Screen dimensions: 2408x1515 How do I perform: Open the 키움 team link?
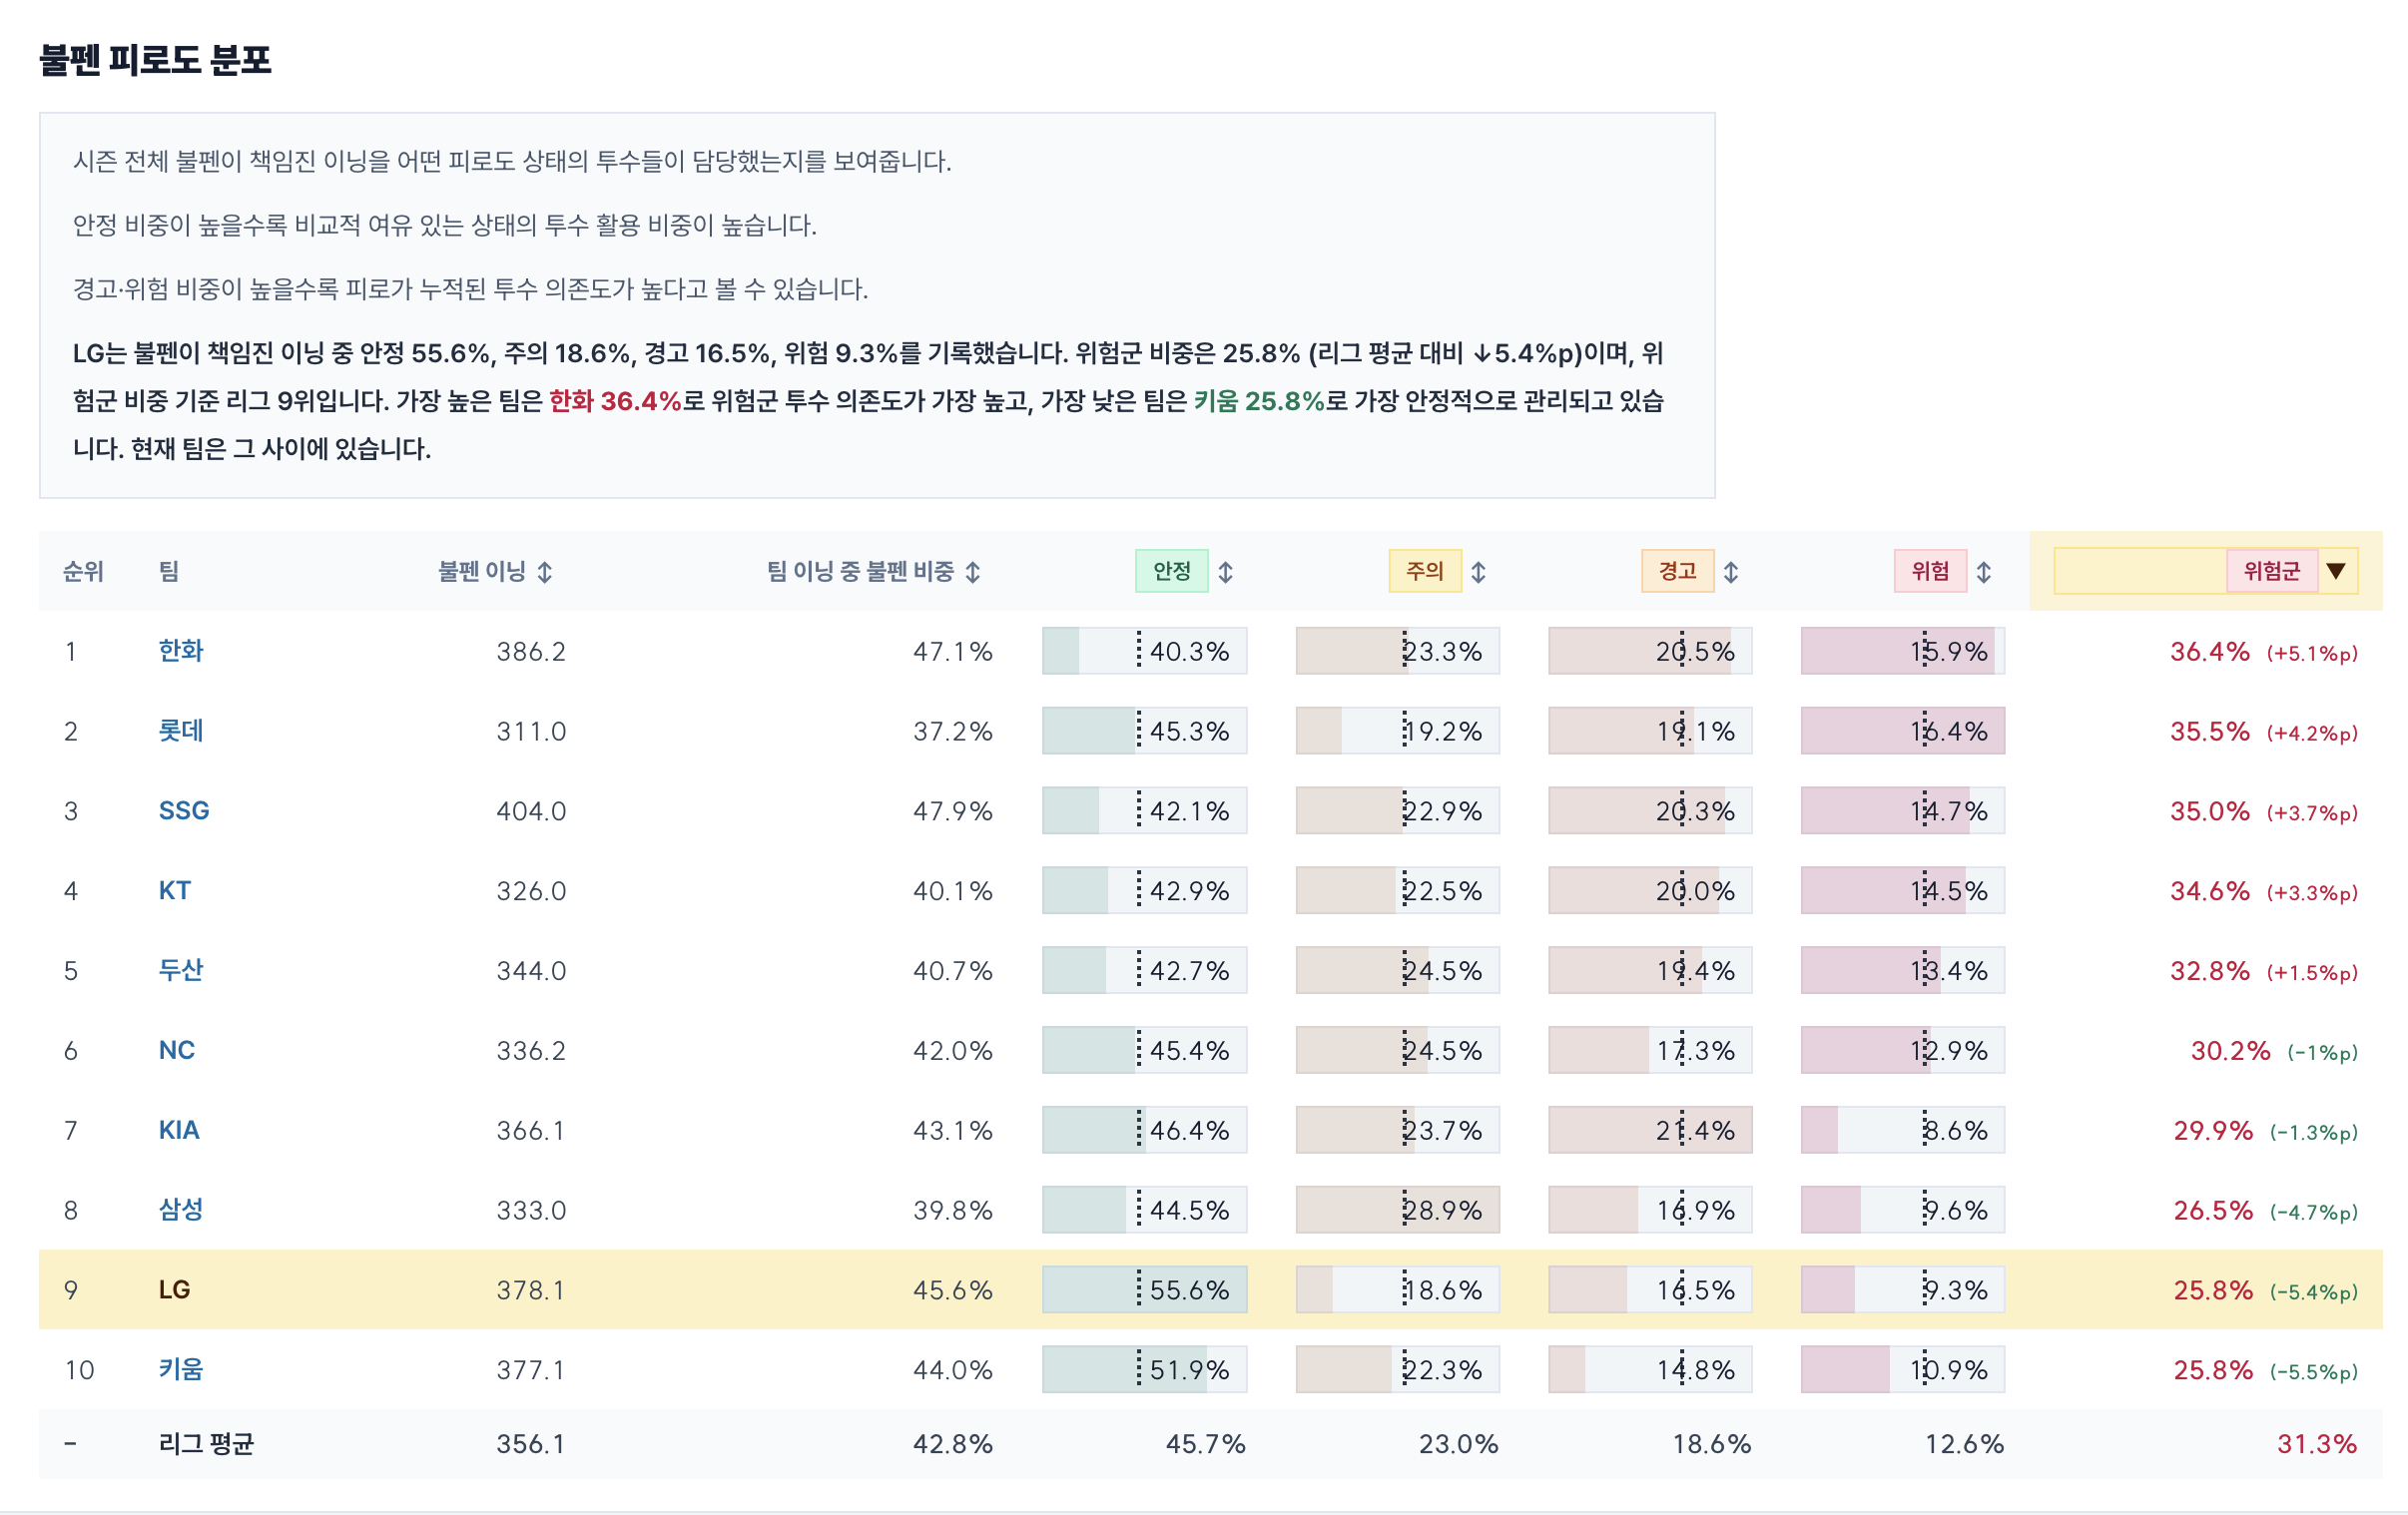pos(181,1369)
